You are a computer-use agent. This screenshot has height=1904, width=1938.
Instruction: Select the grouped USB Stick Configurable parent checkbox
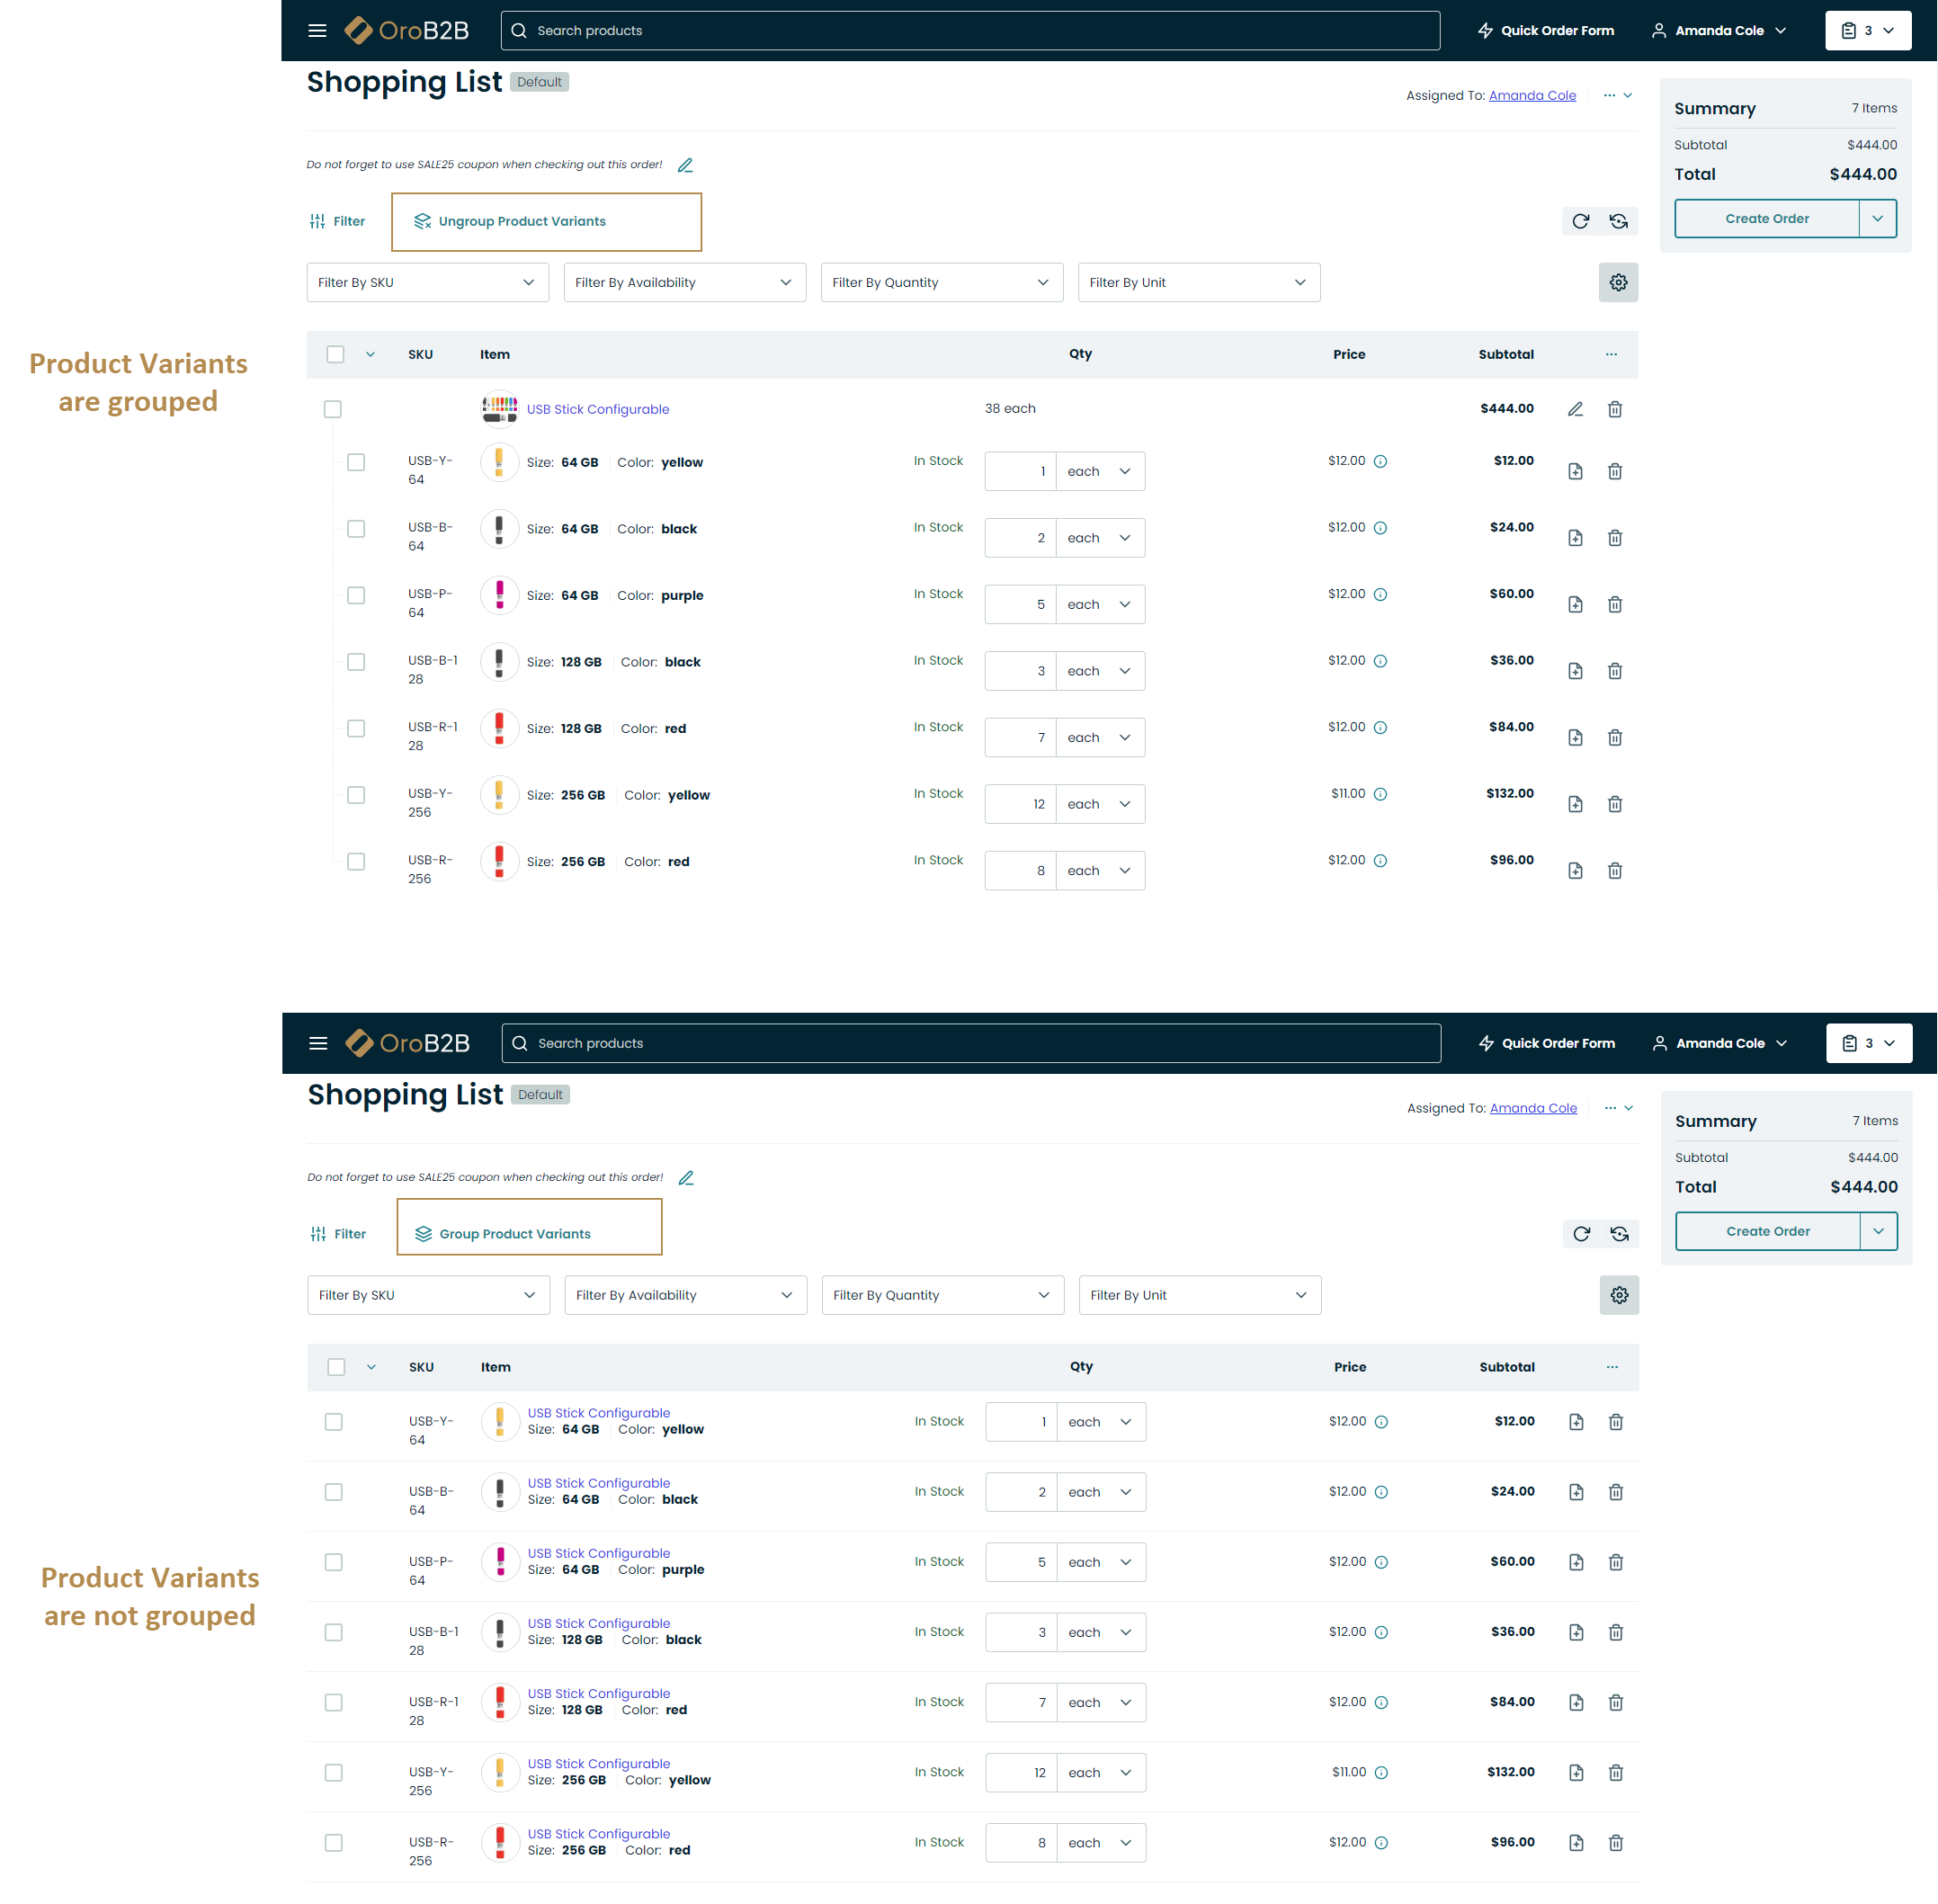(x=333, y=409)
